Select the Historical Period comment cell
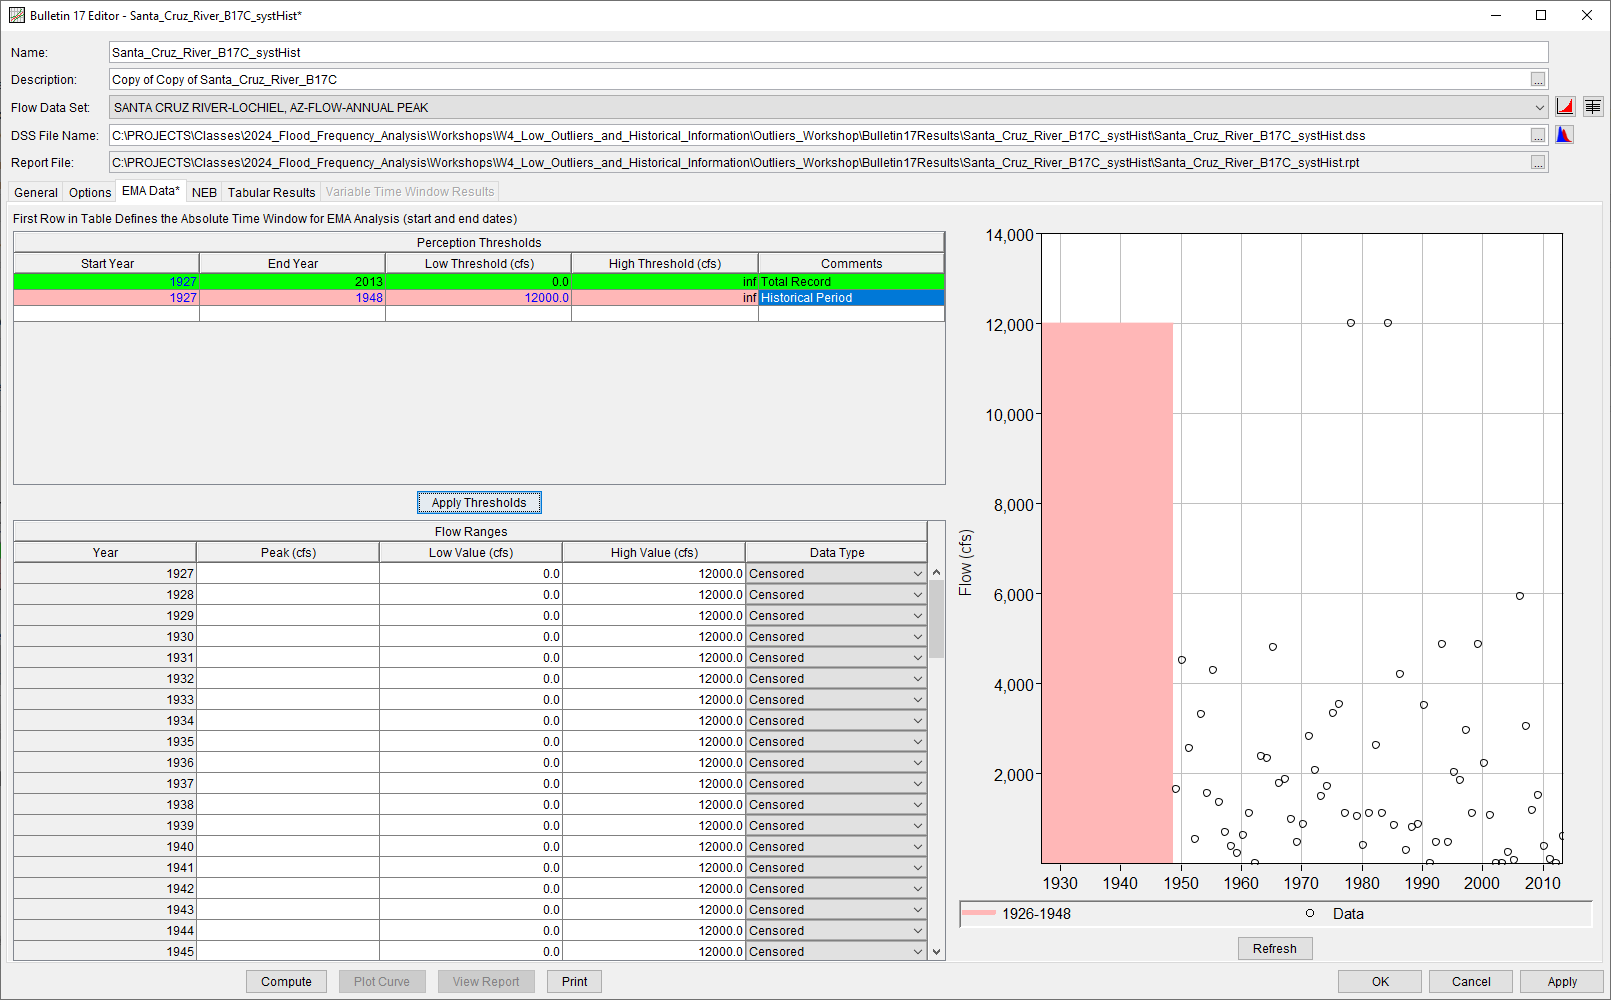 click(851, 298)
